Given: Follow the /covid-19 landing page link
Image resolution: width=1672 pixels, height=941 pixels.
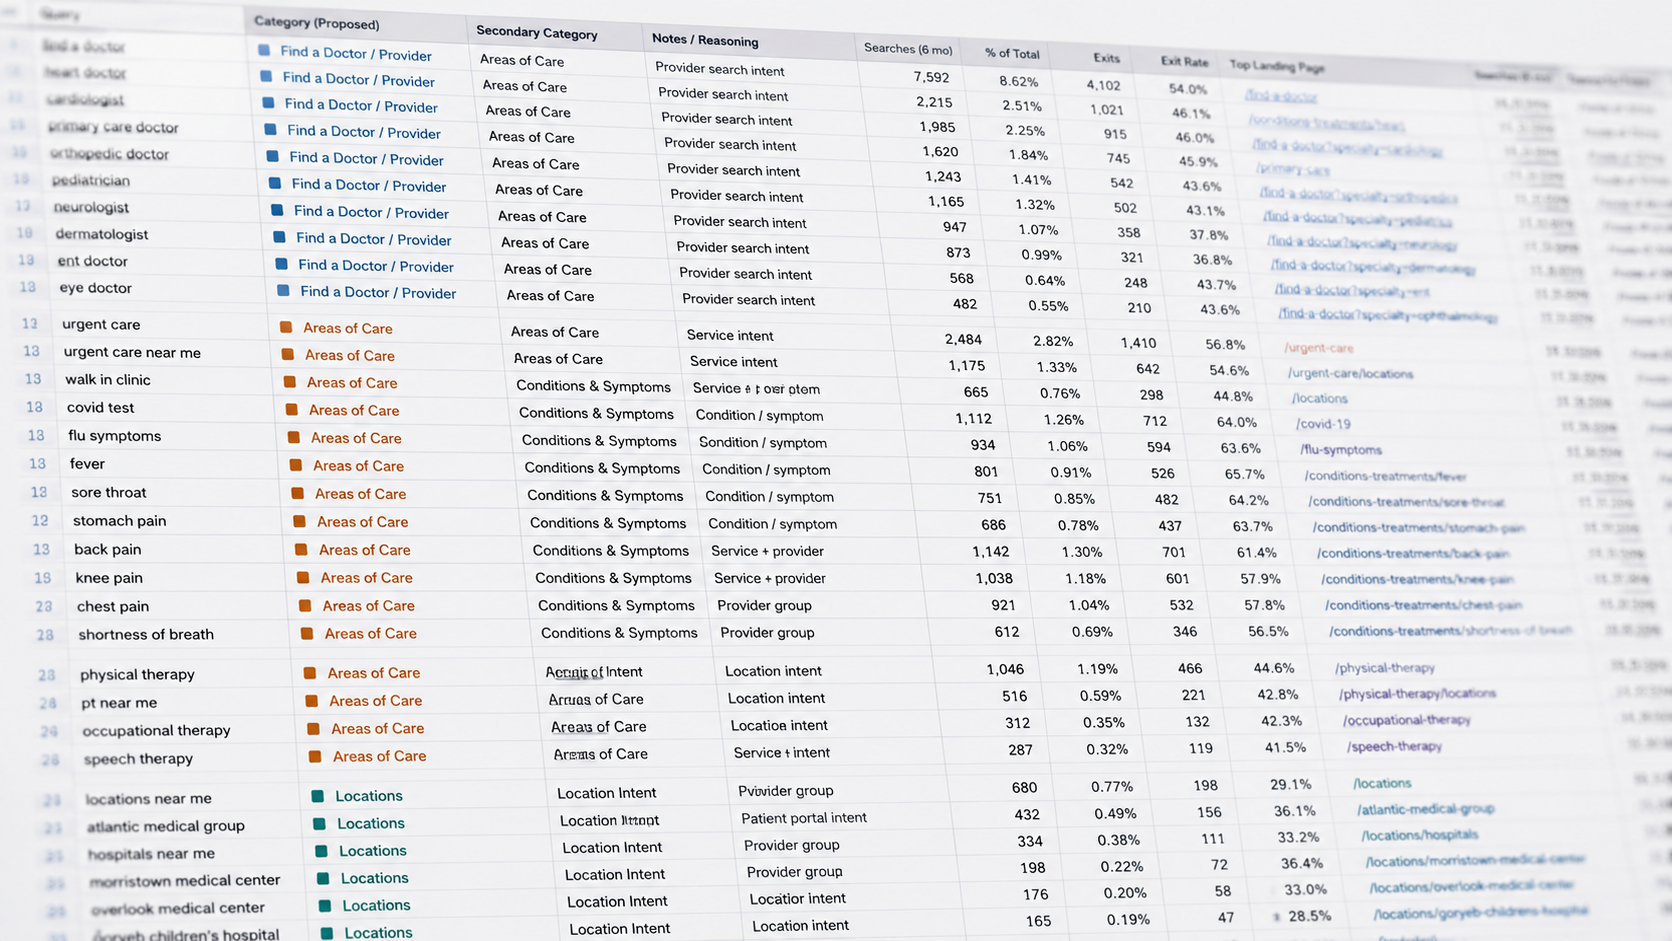Looking at the screenshot, I should tap(1324, 424).
